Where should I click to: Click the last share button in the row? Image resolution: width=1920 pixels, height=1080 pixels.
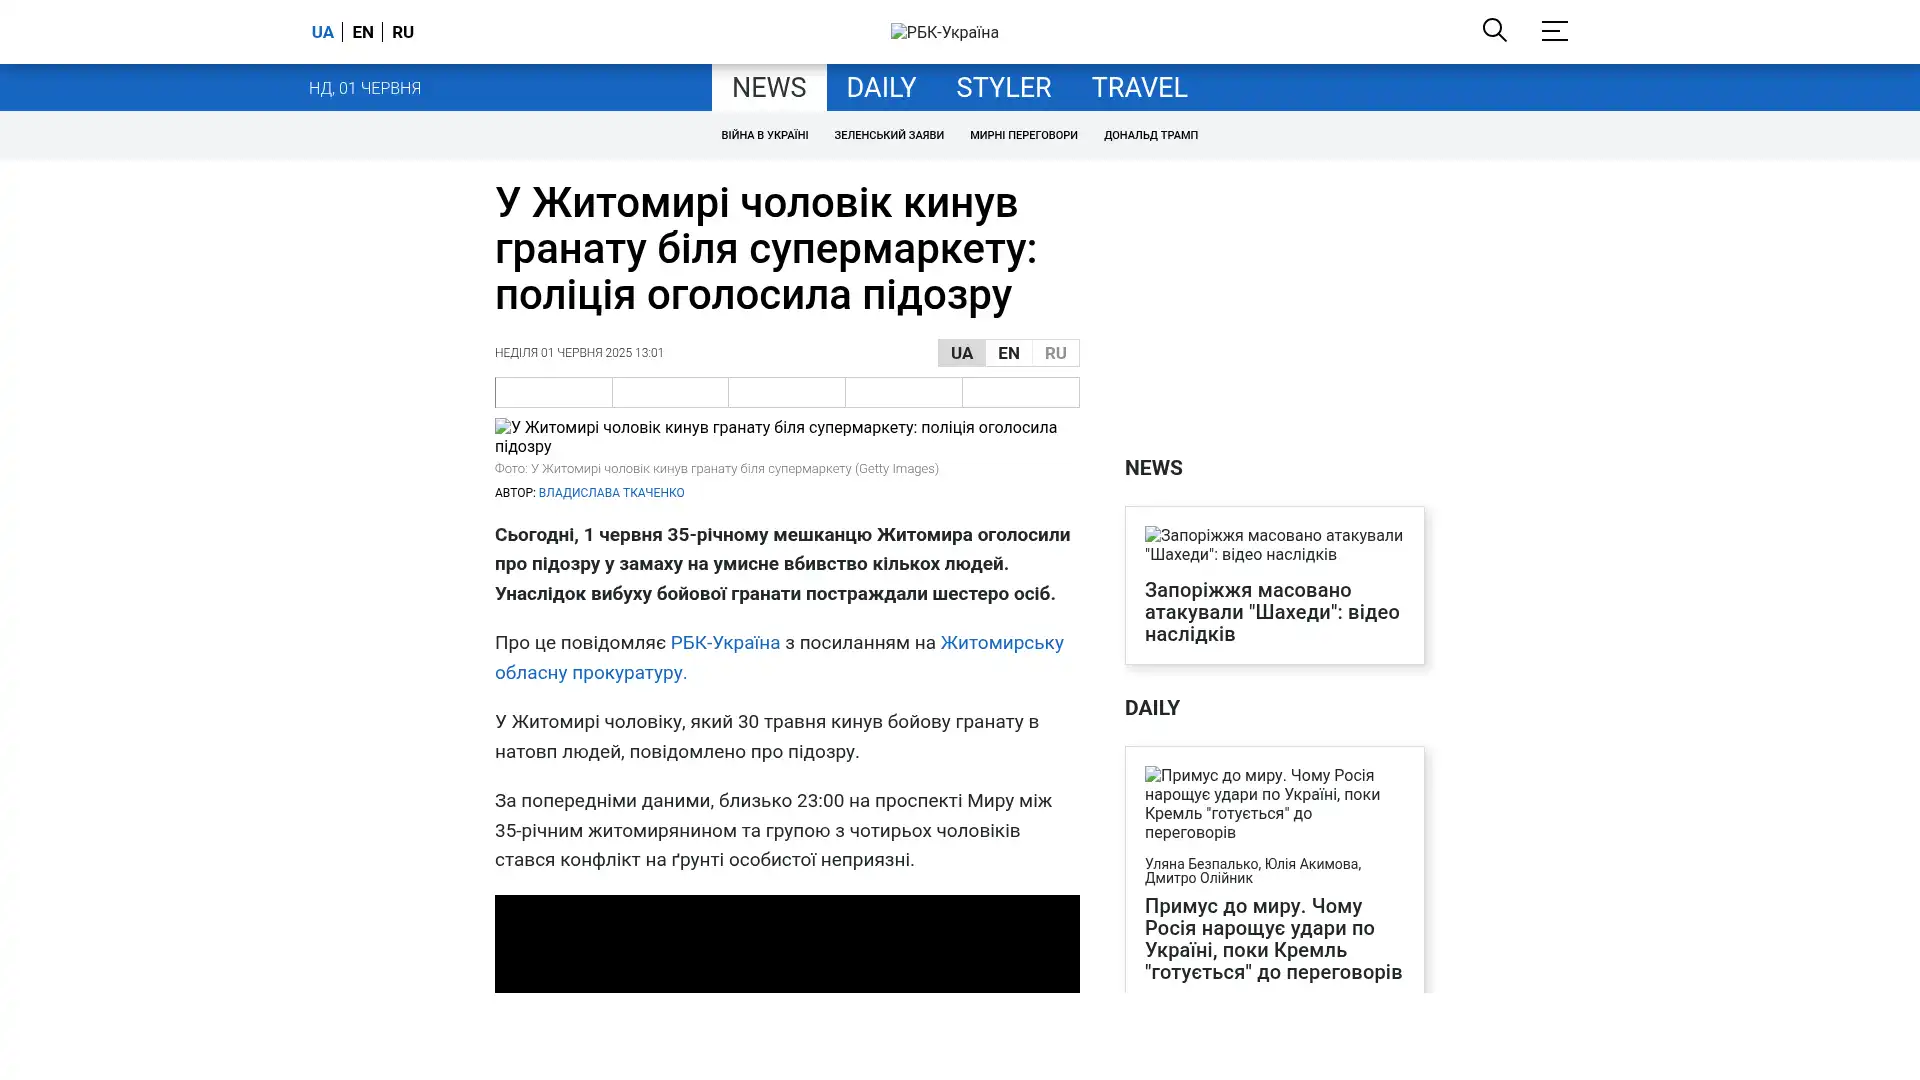pos(1020,392)
